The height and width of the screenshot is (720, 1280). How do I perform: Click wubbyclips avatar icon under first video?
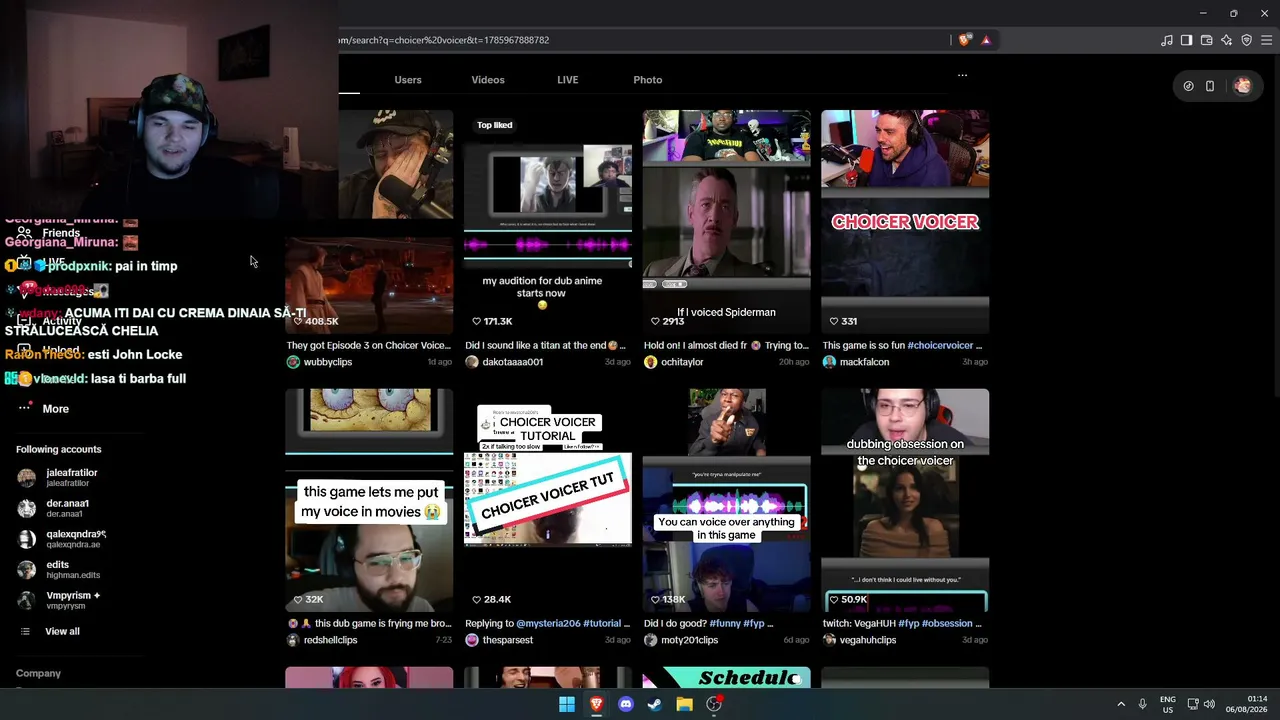tap(293, 362)
